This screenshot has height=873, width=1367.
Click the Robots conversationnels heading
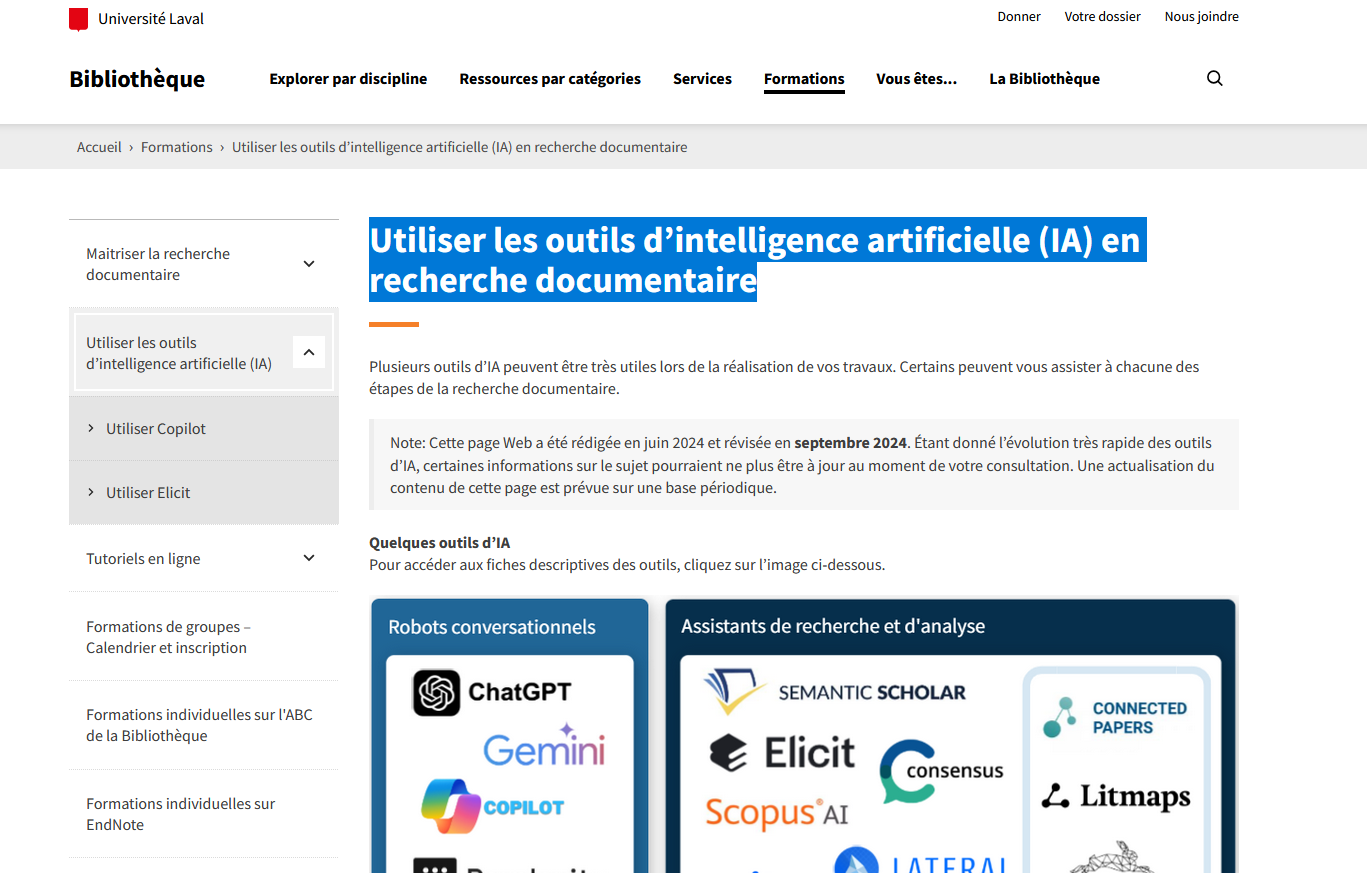tap(492, 627)
